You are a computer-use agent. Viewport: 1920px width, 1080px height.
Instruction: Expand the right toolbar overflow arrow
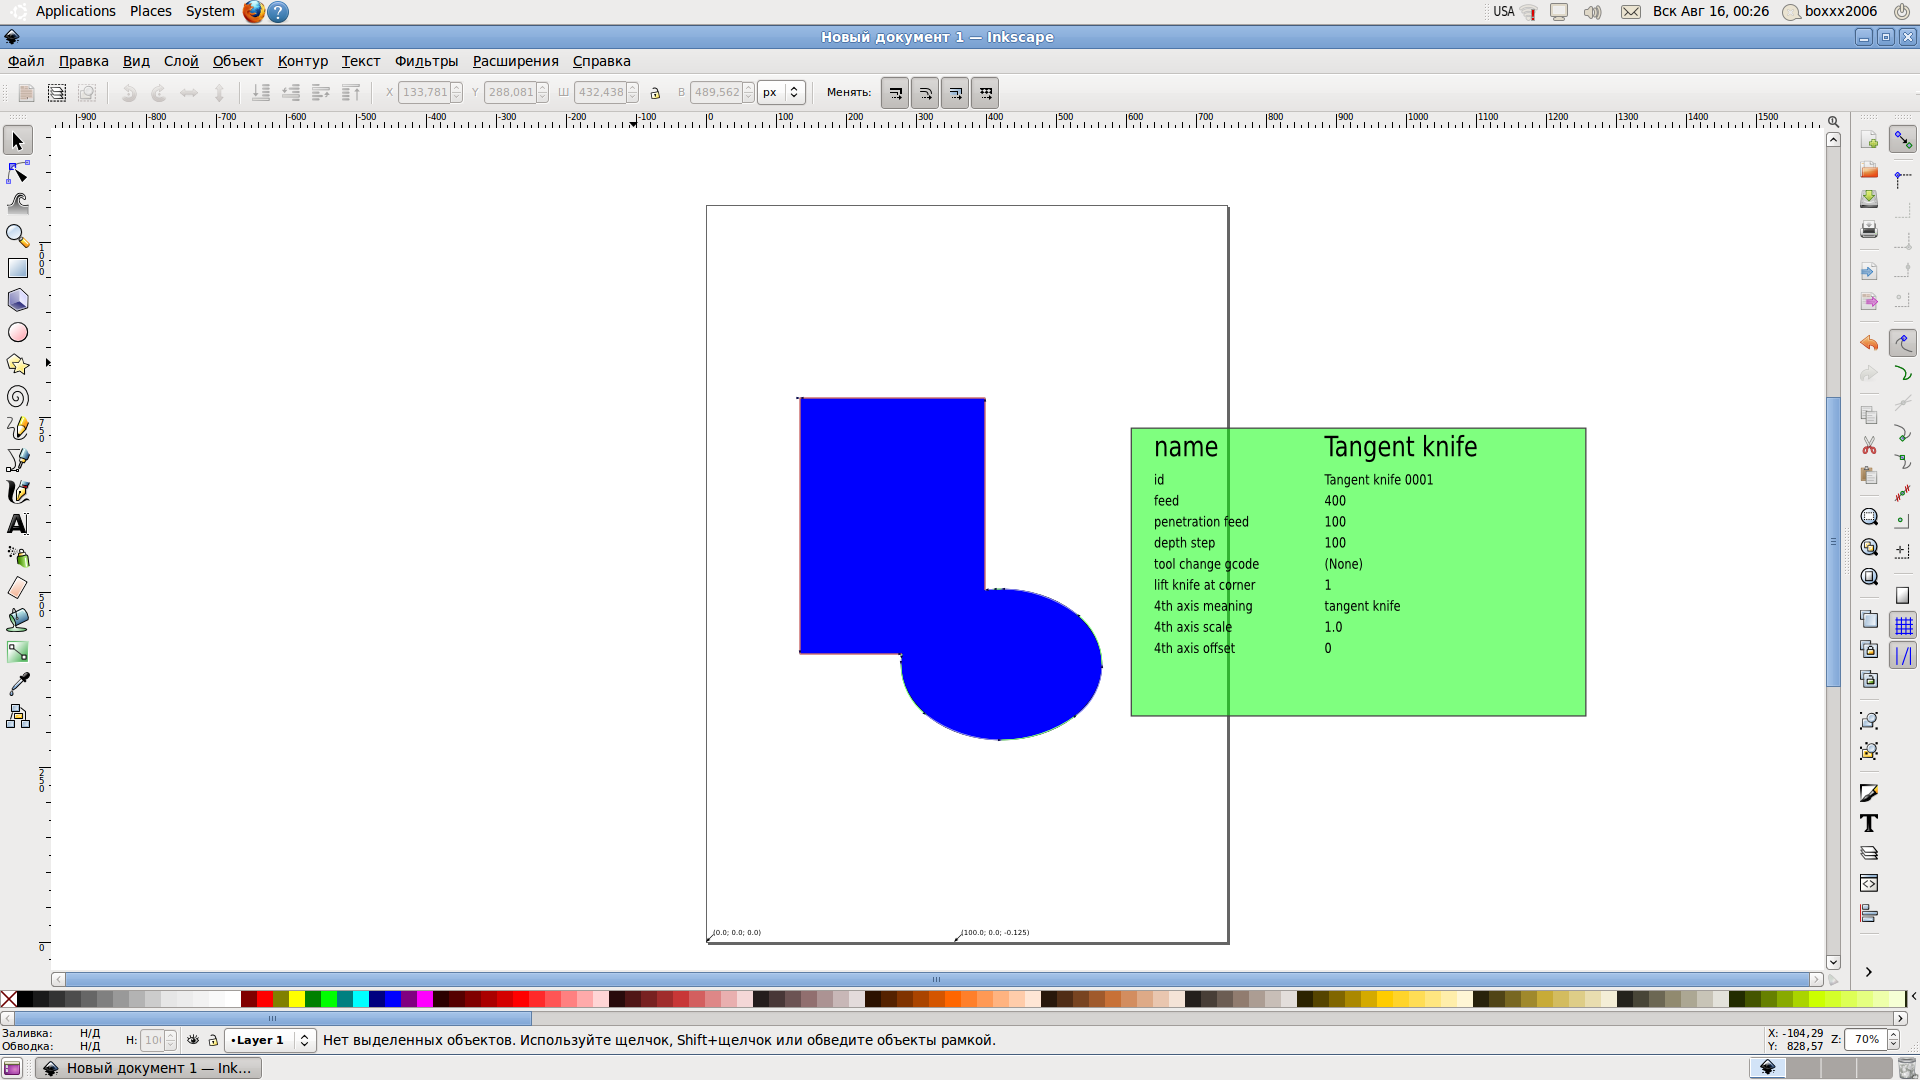click(x=1868, y=972)
